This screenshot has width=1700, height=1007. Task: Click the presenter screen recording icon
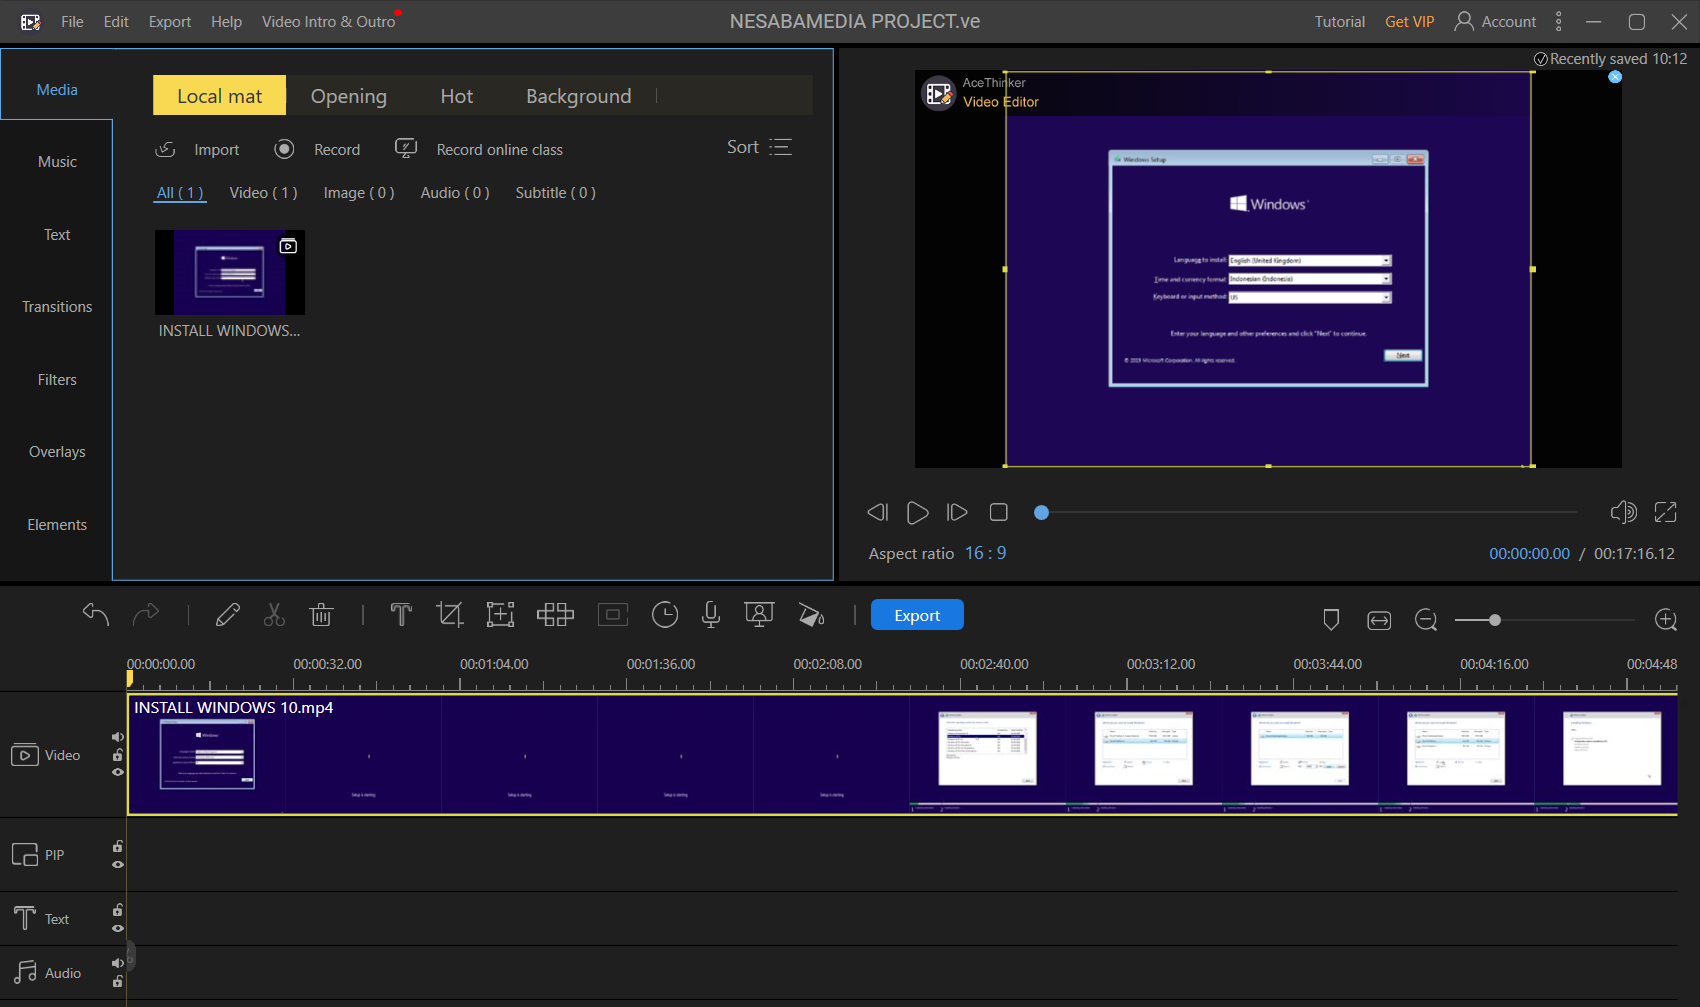point(760,614)
